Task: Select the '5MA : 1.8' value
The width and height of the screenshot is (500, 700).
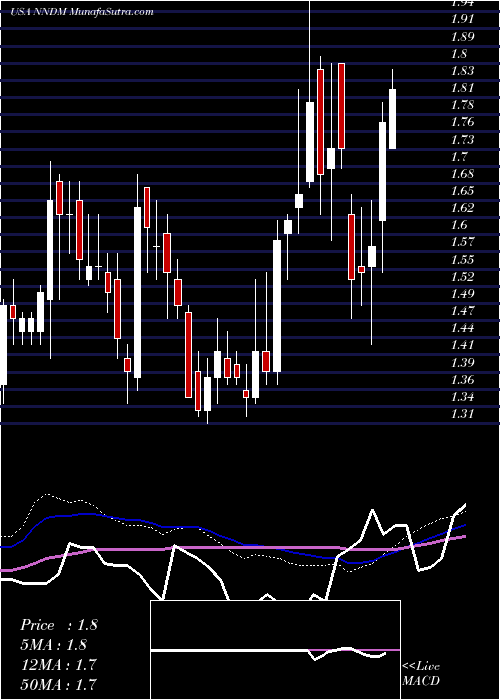Action: coord(53,645)
